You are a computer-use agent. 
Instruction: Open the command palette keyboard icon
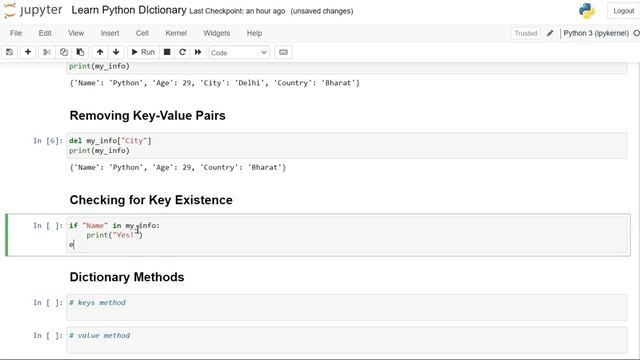(x=283, y=52)
